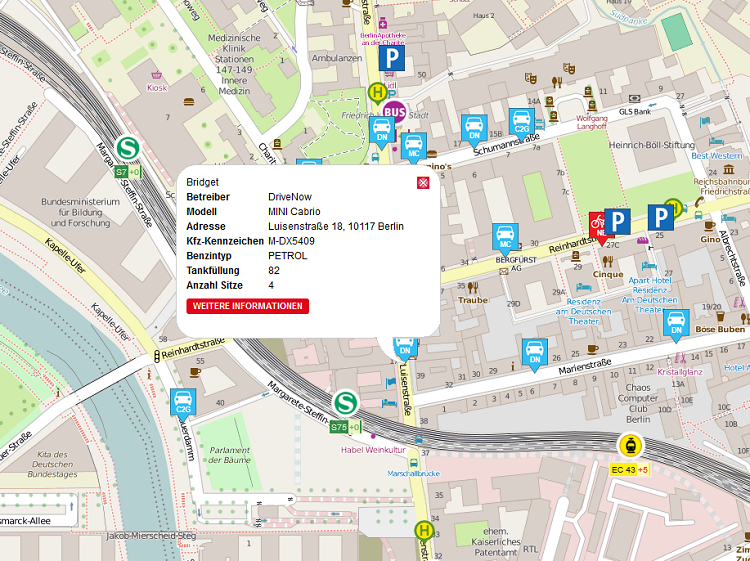
Task: Open the DN marker near Böse Buben
Action: coord(677,323)
